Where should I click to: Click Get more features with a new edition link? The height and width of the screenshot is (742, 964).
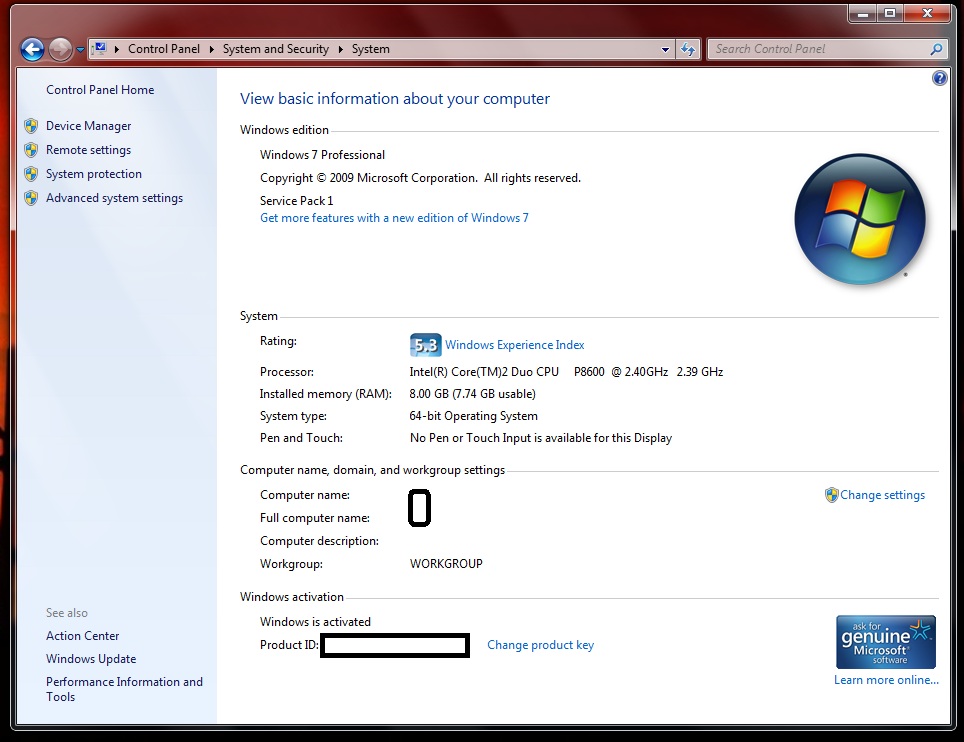pos(394,218)
